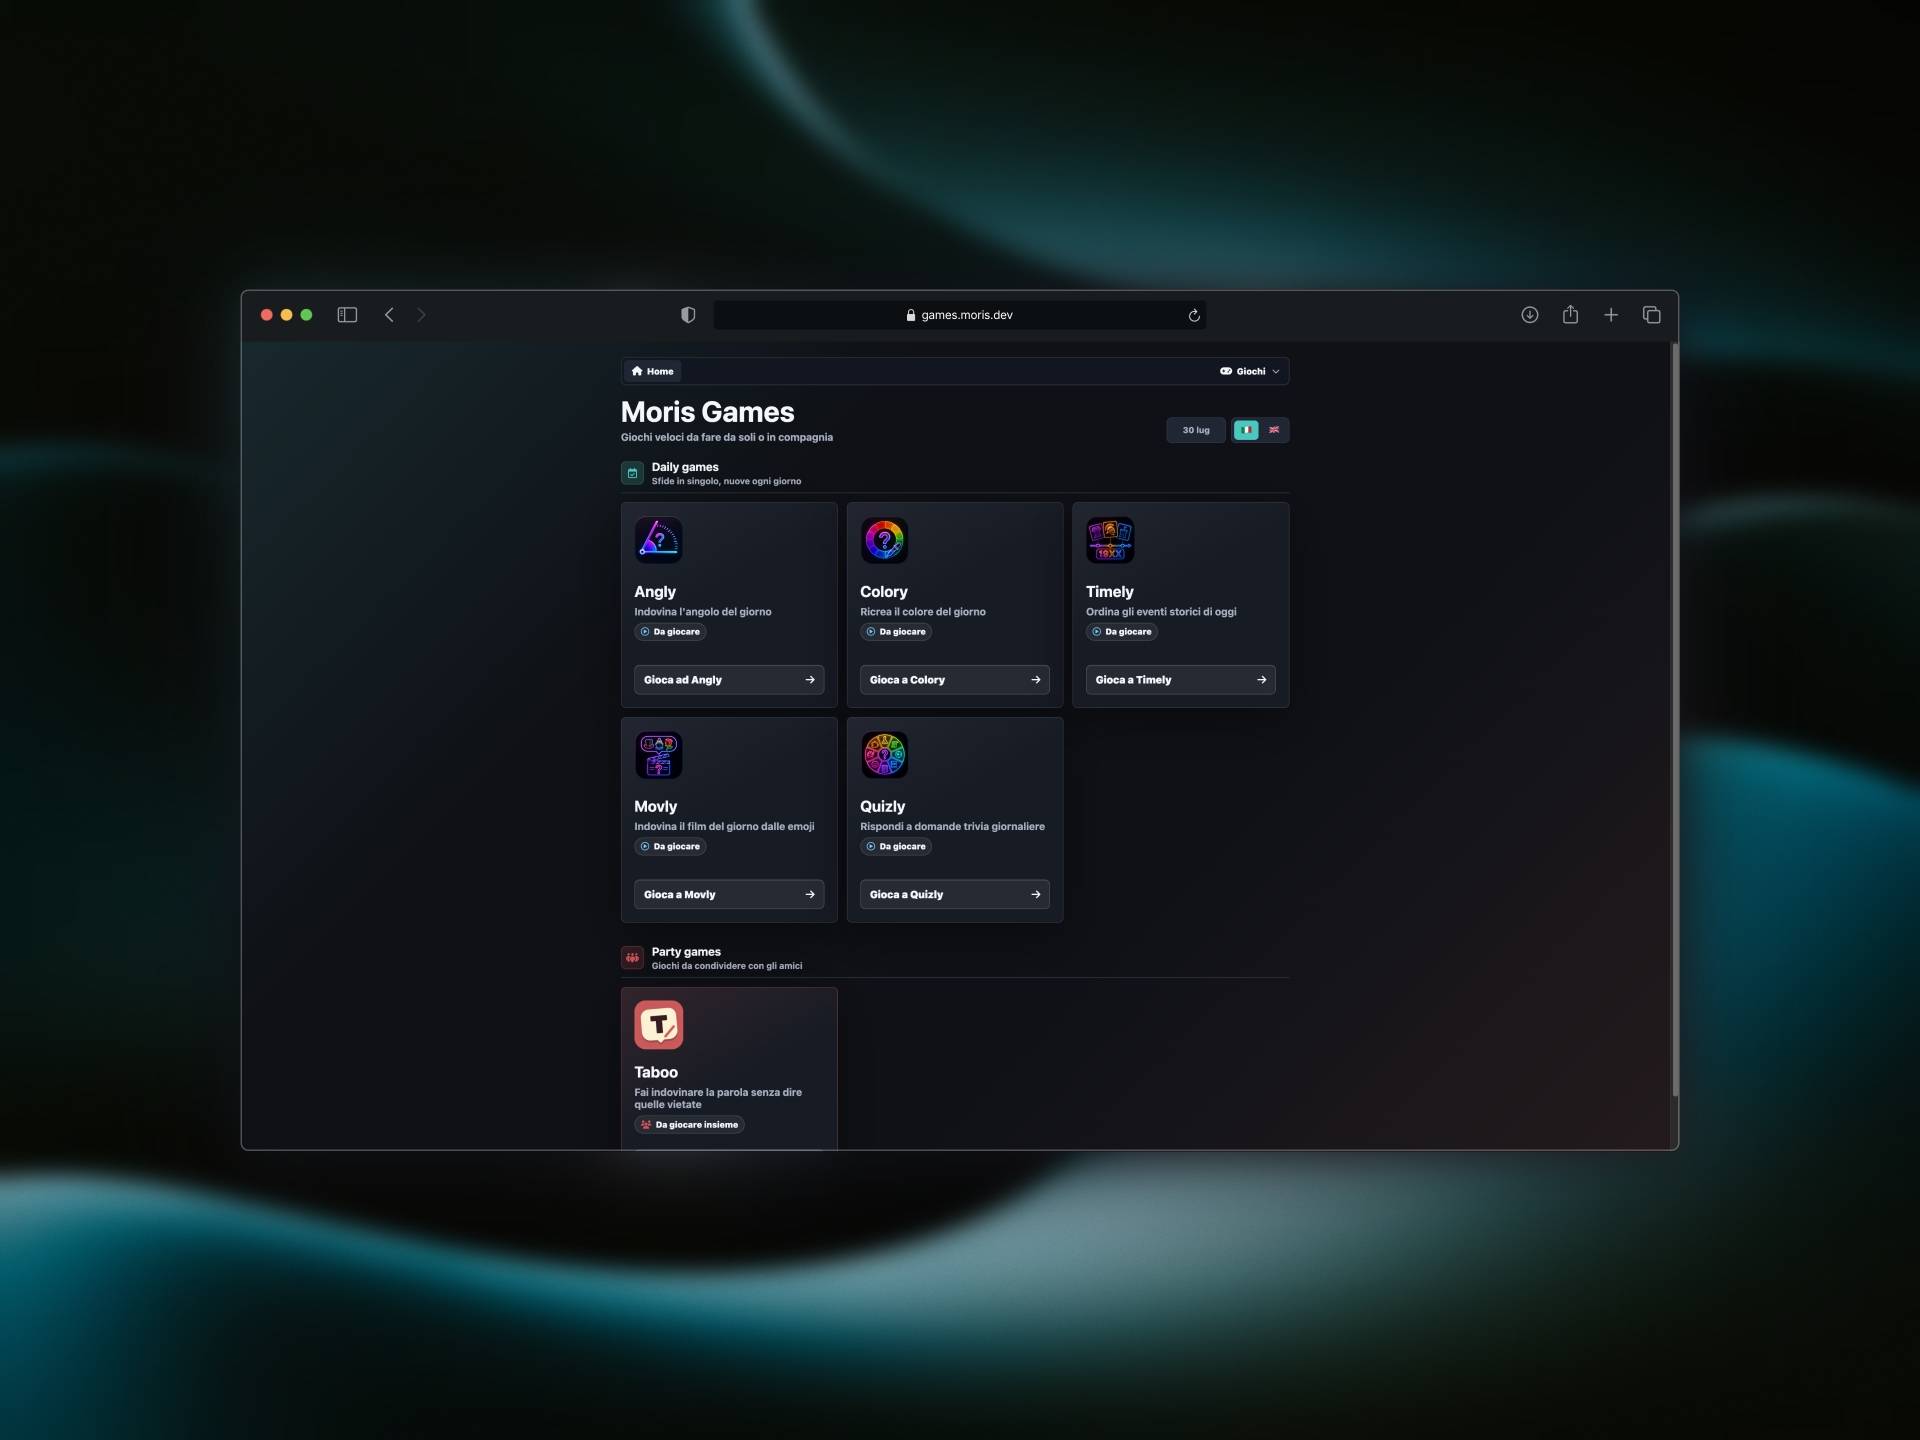Switch language to Italian flag
The width and height of the screenshot is (1920, 1440).
pos(1246,430)
